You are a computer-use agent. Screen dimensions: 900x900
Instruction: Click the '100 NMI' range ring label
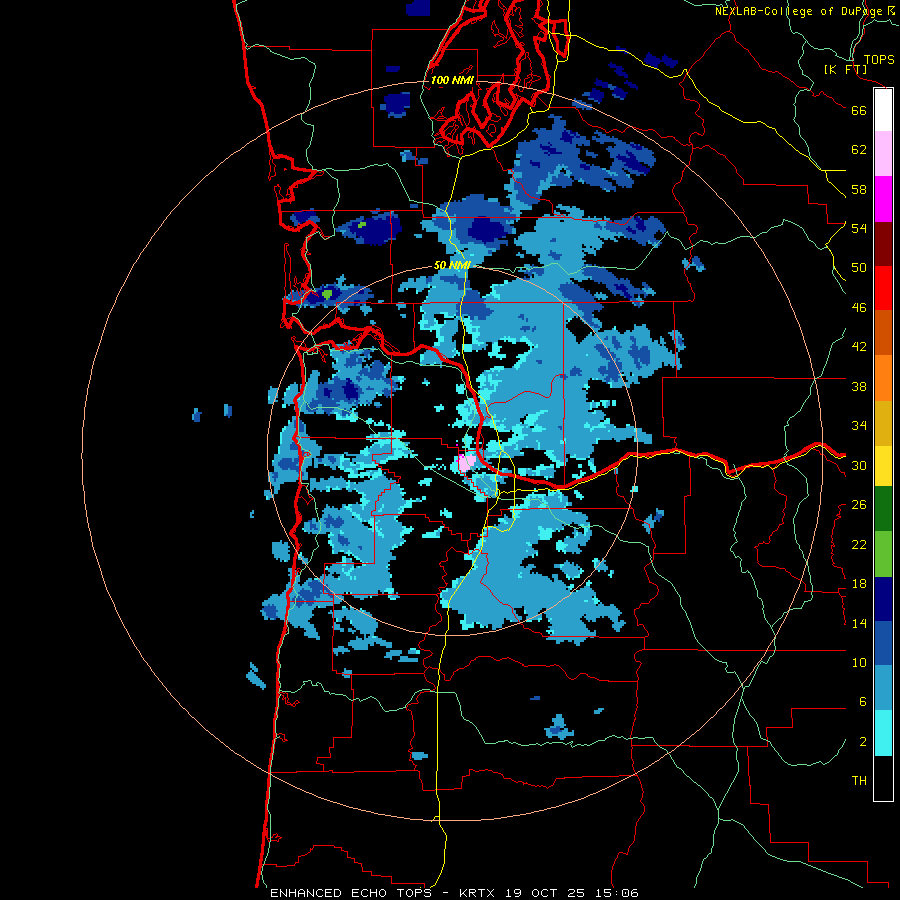(x=452, y=80)
